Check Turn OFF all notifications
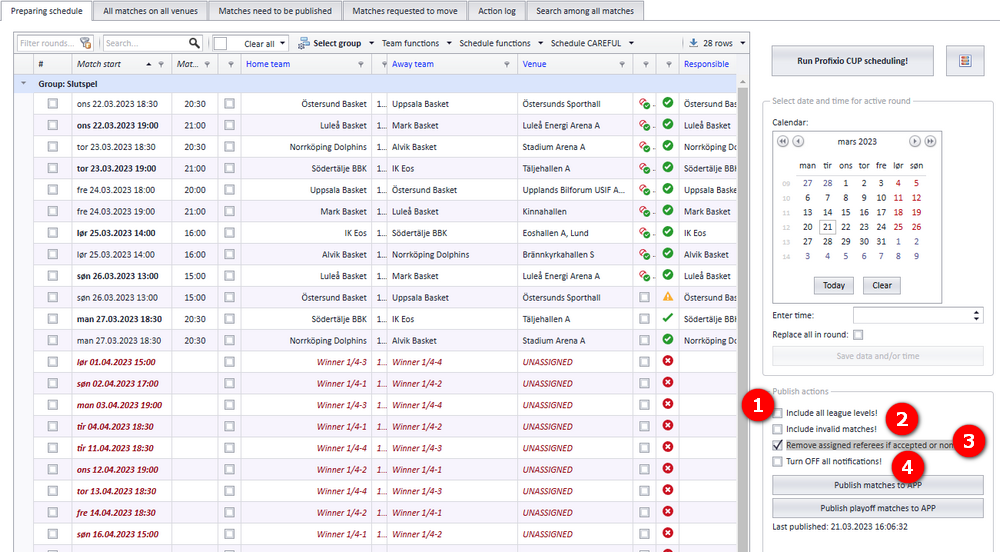1000x552 pixels. pos(777,461)
